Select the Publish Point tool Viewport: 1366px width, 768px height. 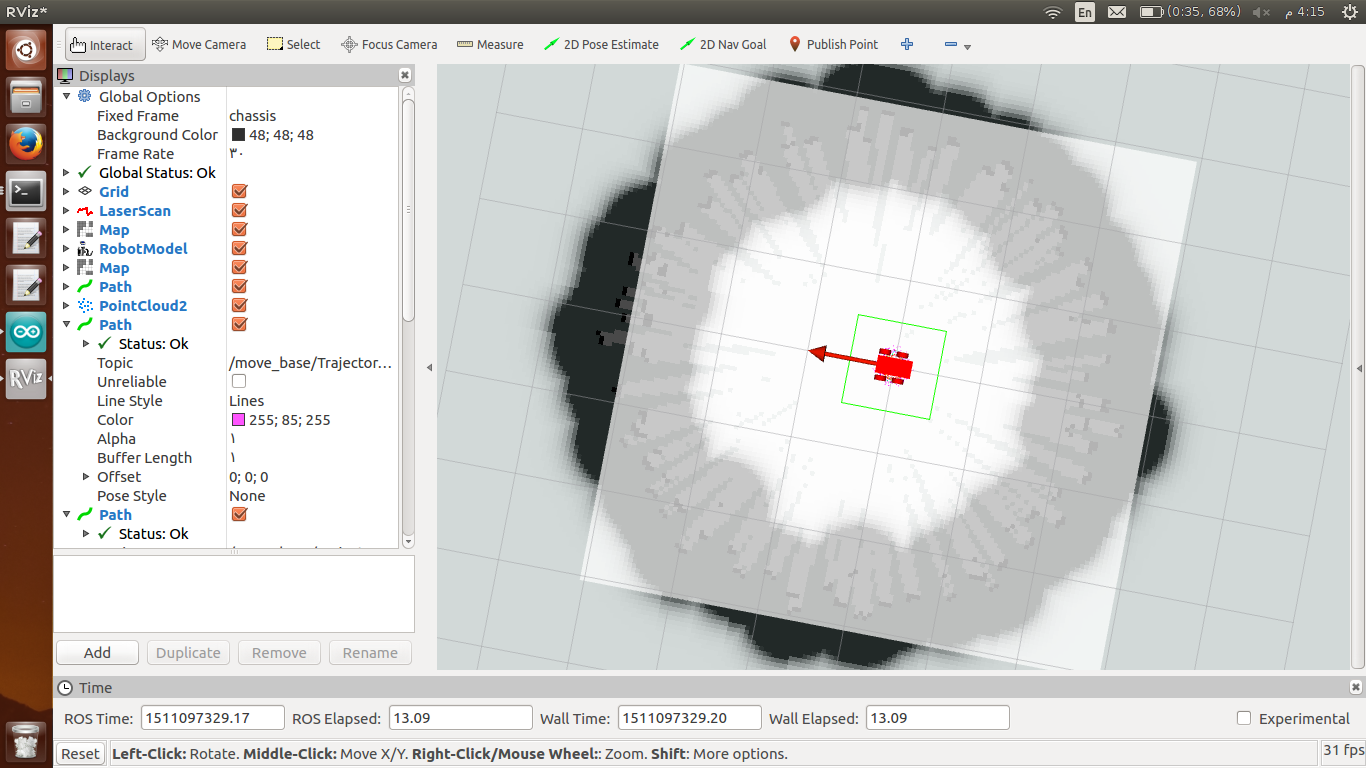[x=833, y=44]
